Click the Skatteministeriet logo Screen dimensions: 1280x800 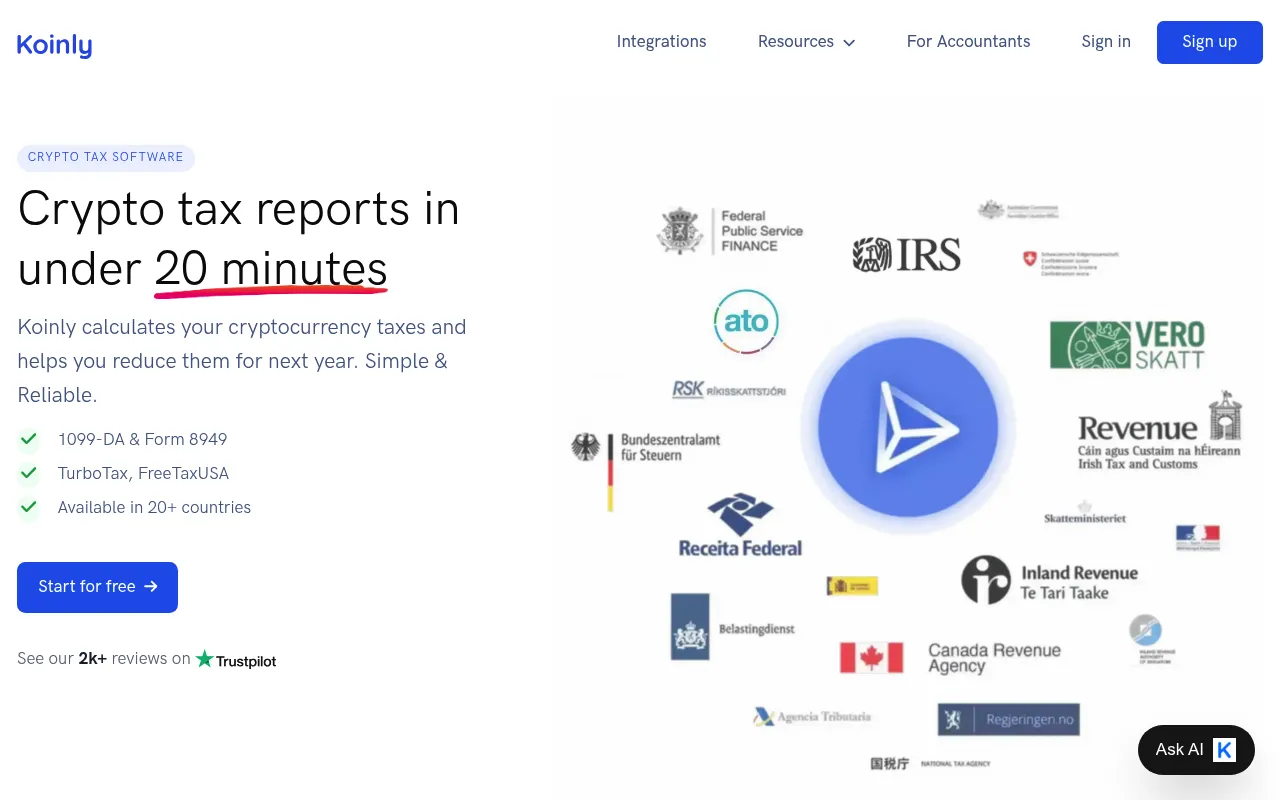tap(1085, 513)
